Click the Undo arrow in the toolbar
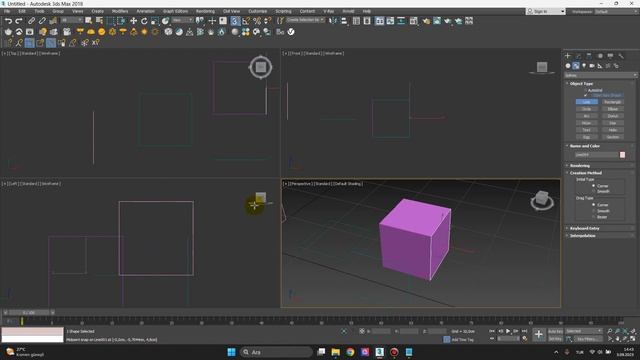Image resolution: width=640 pixels, height=360 pixels. click(x=8, y=21)
